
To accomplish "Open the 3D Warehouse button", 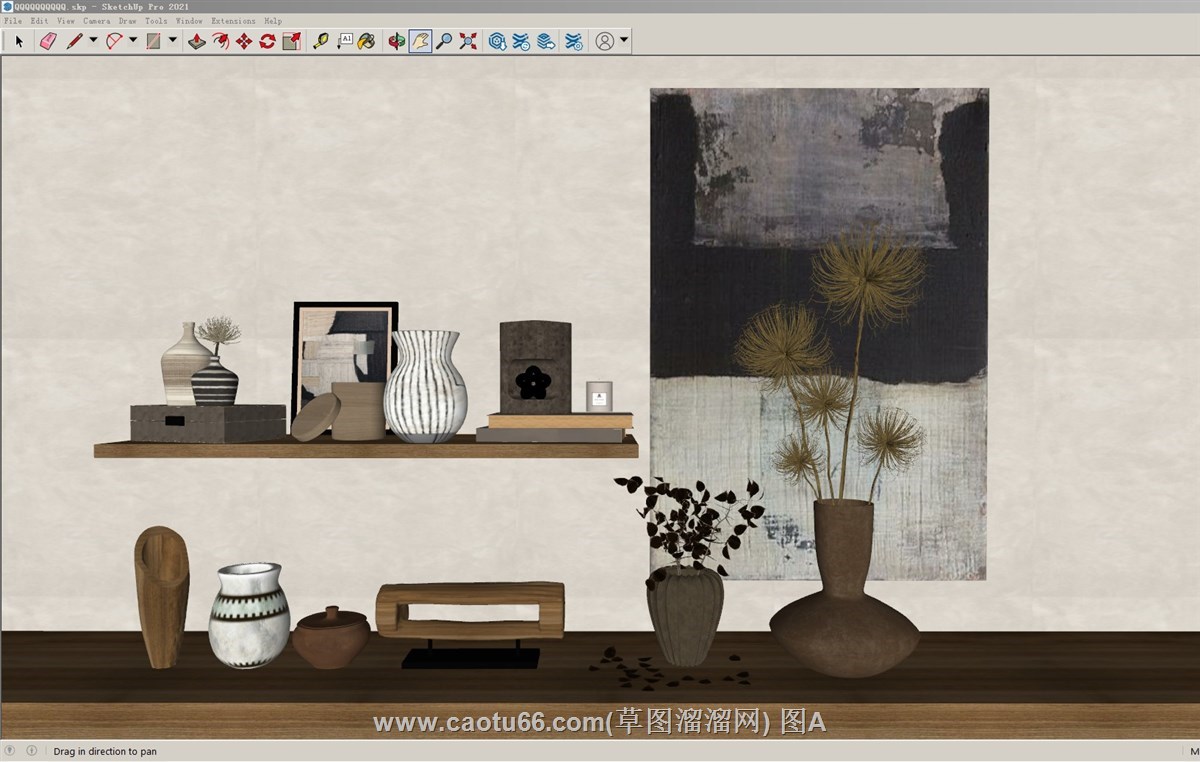I will click(x=497, y=41).
